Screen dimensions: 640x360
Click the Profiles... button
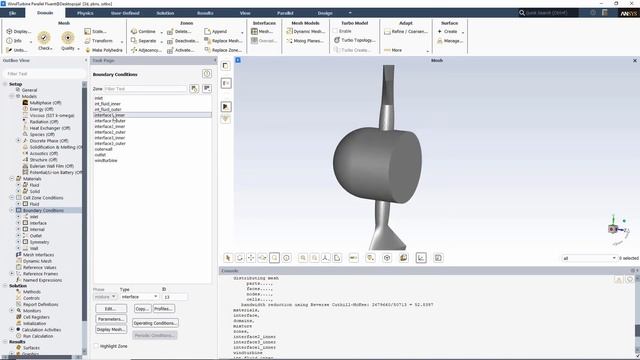(164, 309)
